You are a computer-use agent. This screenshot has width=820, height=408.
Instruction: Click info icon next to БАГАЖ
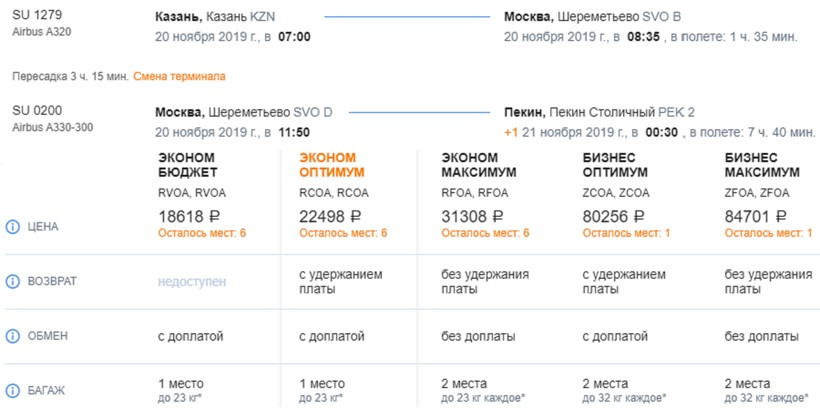pos(13,389)
